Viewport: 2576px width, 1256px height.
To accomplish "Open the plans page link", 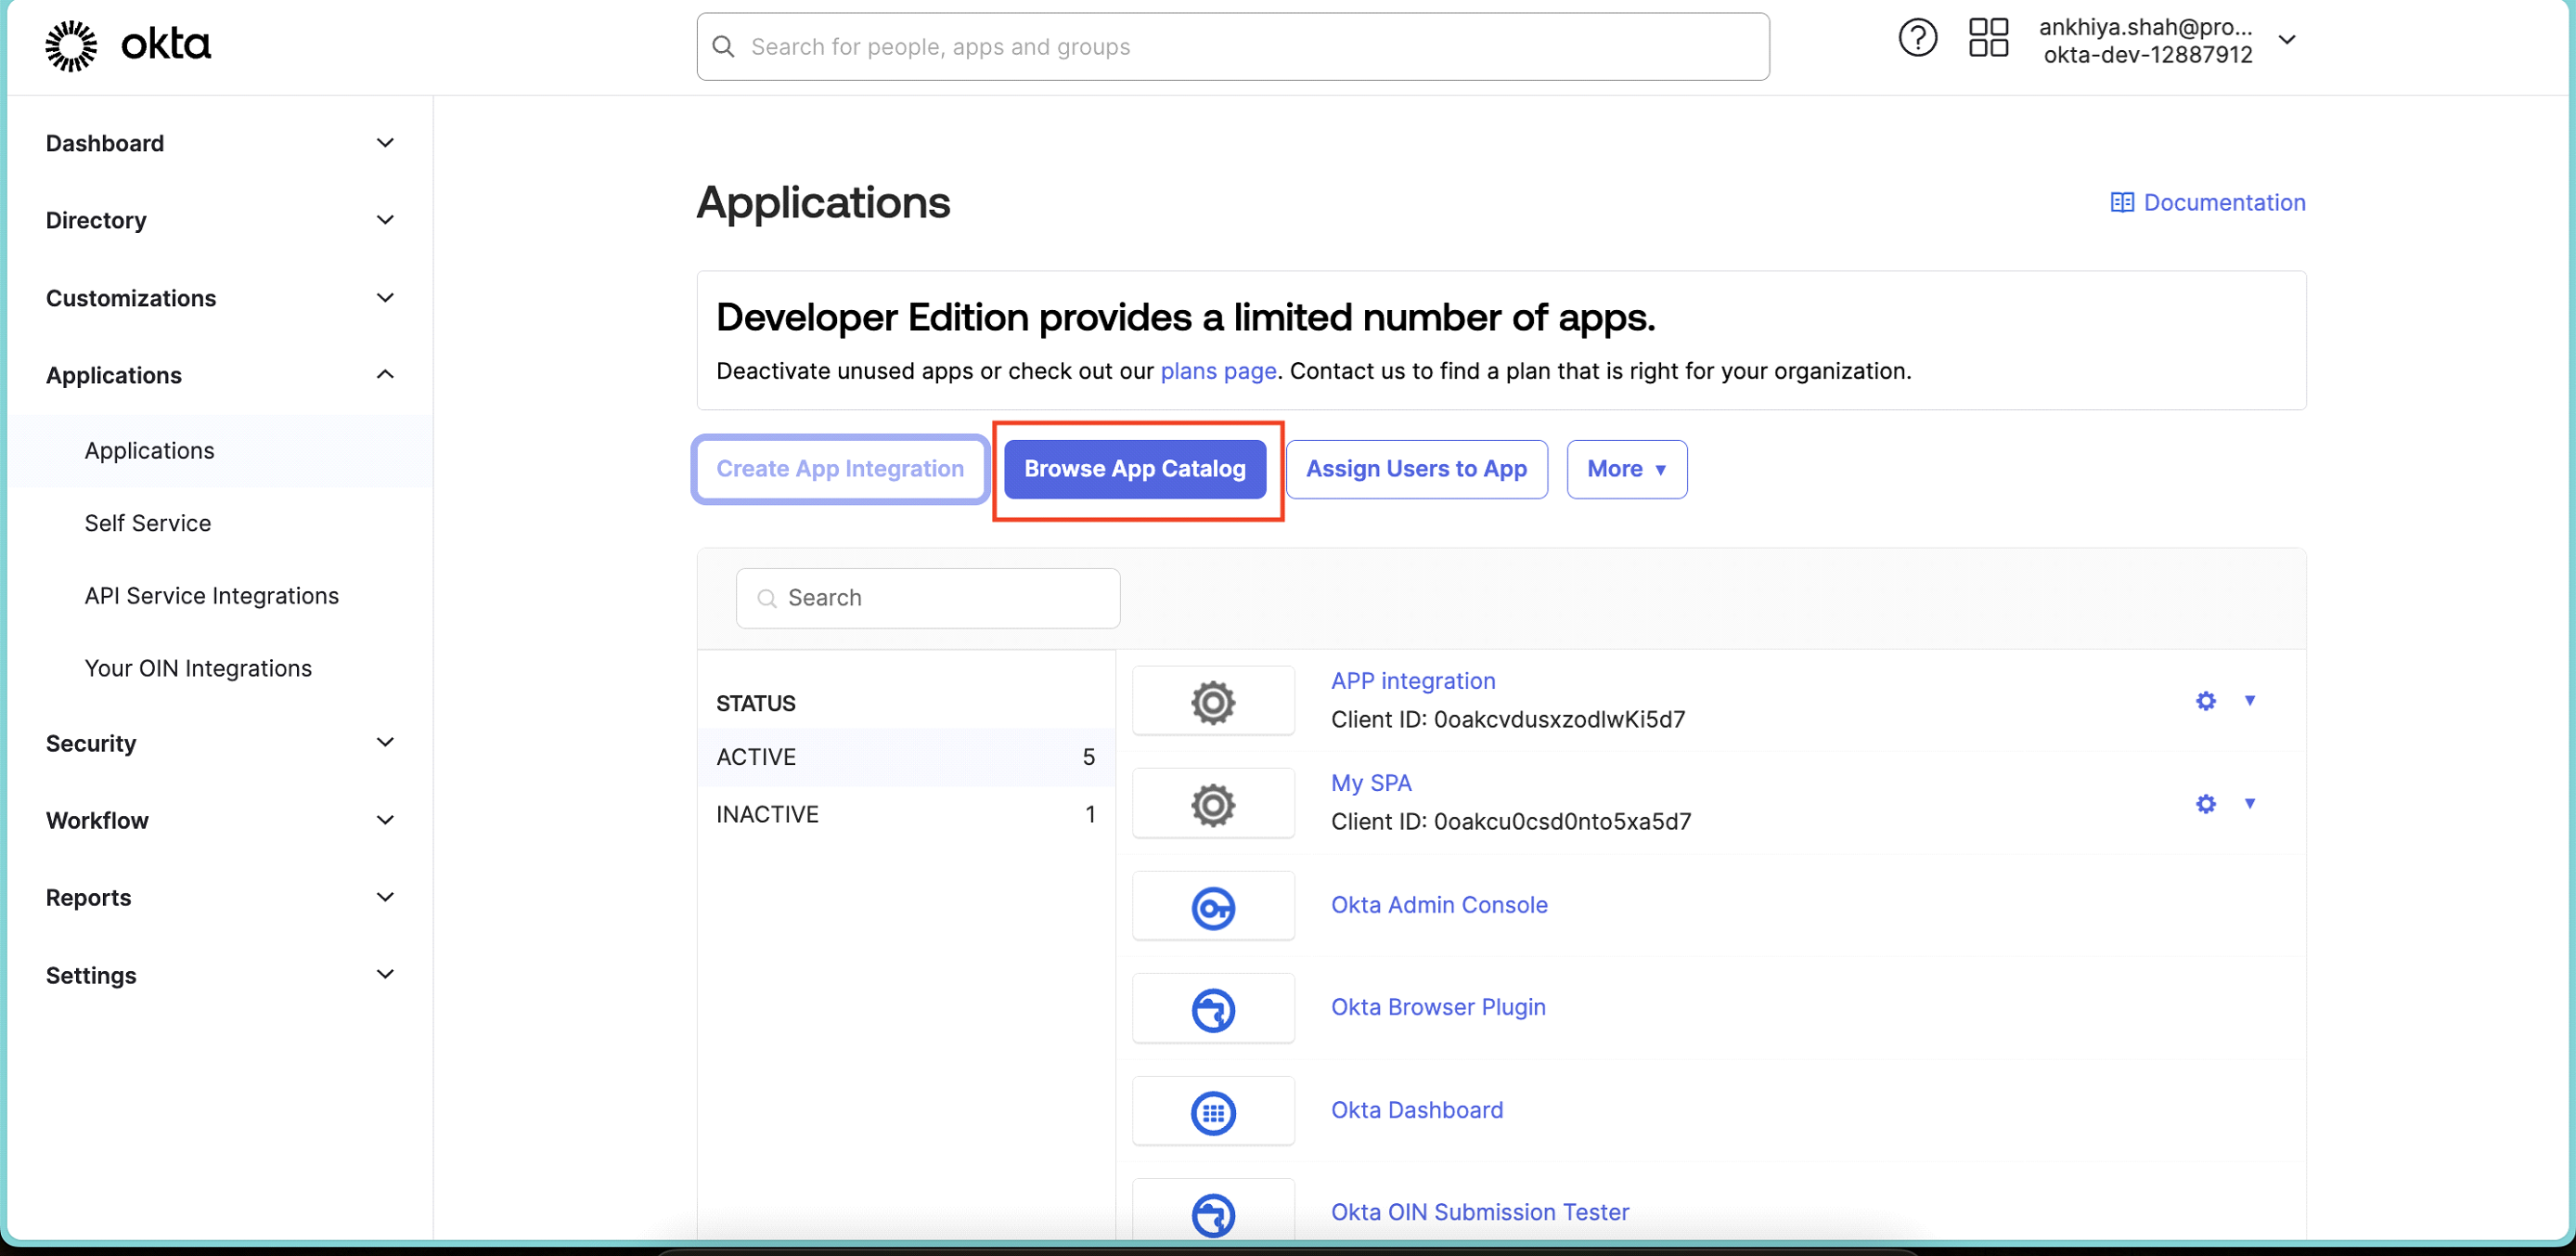I will pyautogui.click(x=1217, y=371).
